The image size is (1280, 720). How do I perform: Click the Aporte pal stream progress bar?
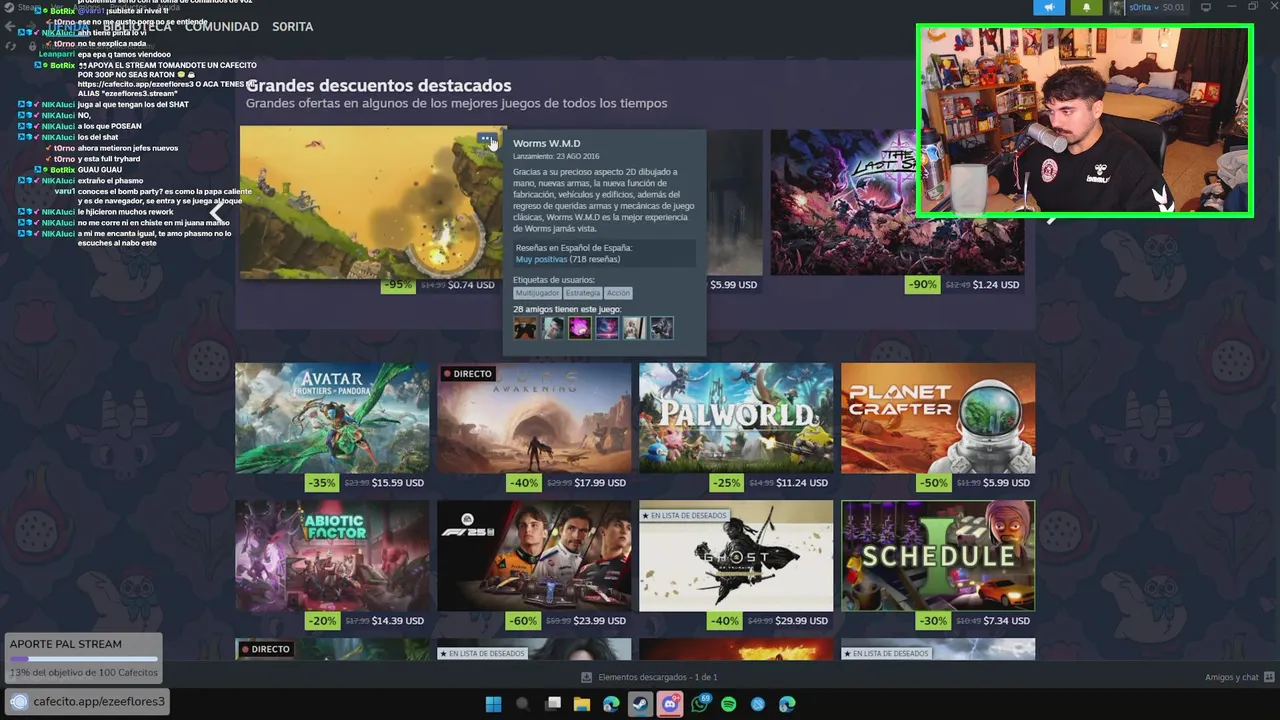(x=84, y=659)
